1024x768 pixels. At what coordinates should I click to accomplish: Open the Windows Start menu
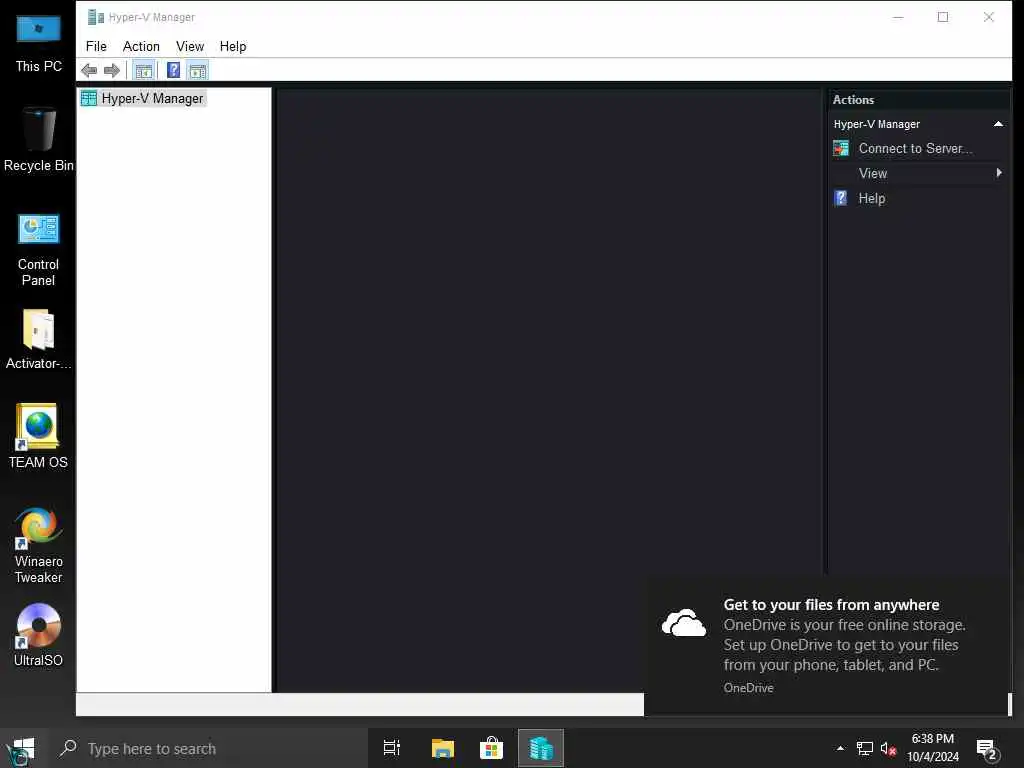tap(24, 748)
